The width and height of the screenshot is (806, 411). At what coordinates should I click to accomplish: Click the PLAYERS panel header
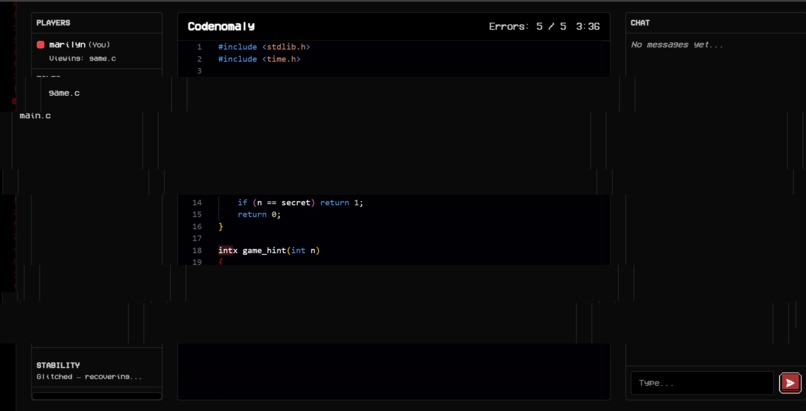[x=53, y=23]
